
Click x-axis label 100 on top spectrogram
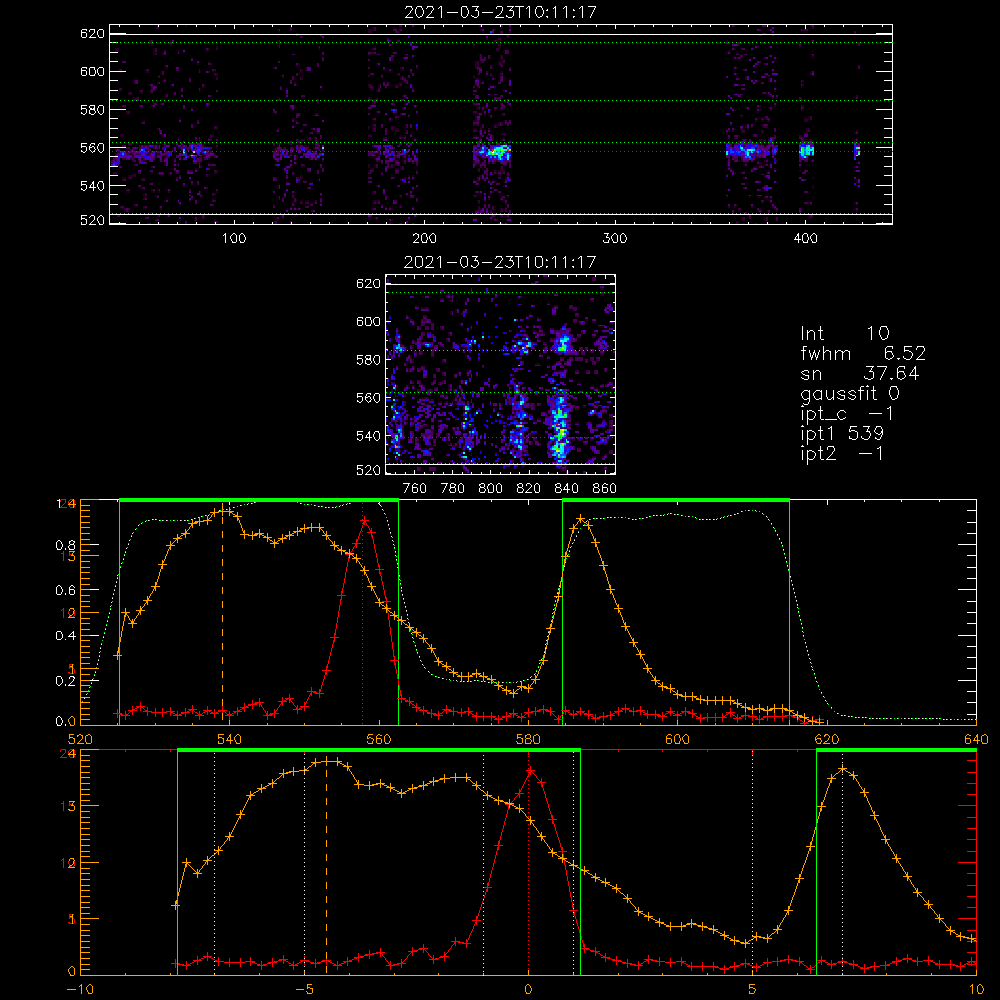tap(234, 239)
